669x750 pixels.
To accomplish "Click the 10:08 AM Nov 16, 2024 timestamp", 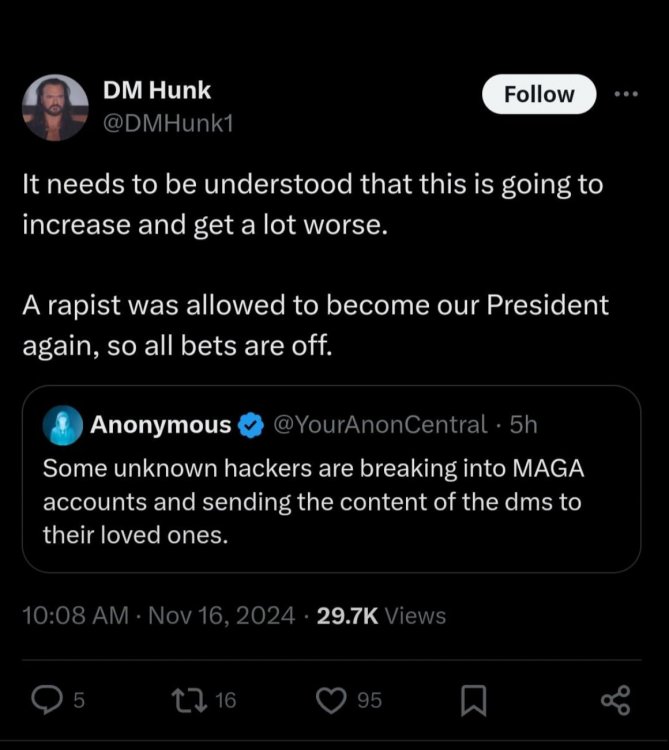I will pos(158,615).
